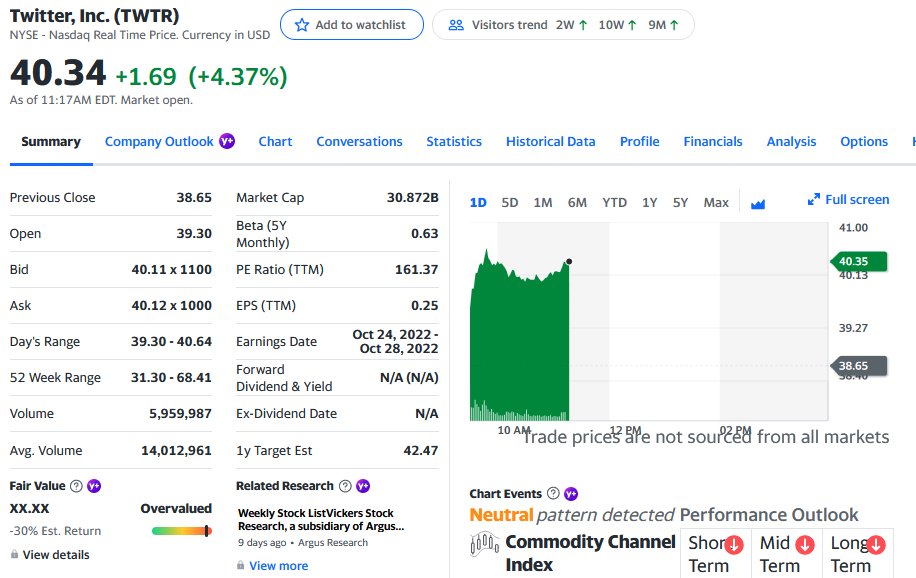
Task: Click the Y+ badge next to Fair Value
Action: point(94,486)
